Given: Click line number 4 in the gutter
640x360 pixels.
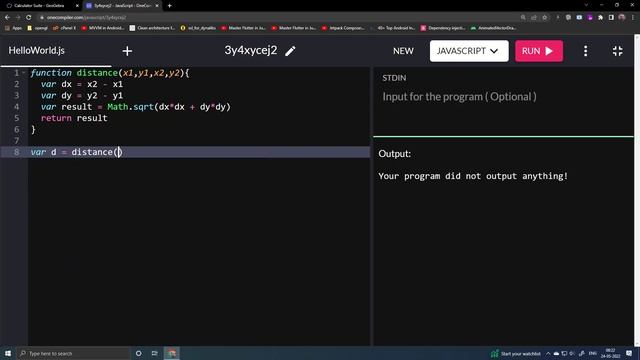Looking at the screenshot, I should point(16,107).
